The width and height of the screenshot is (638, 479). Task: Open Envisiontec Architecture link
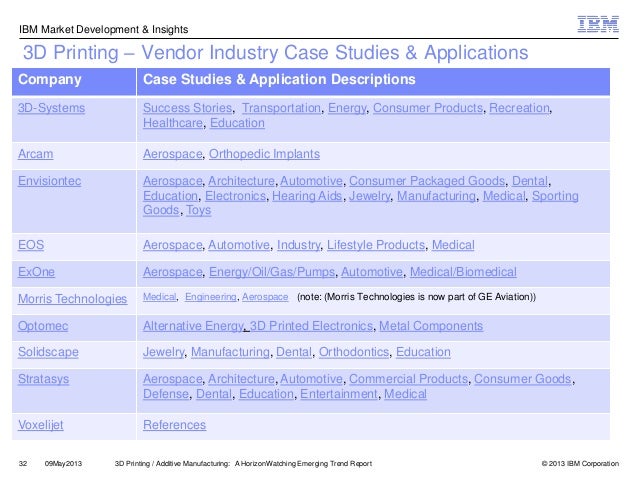[x=241, y=181]
